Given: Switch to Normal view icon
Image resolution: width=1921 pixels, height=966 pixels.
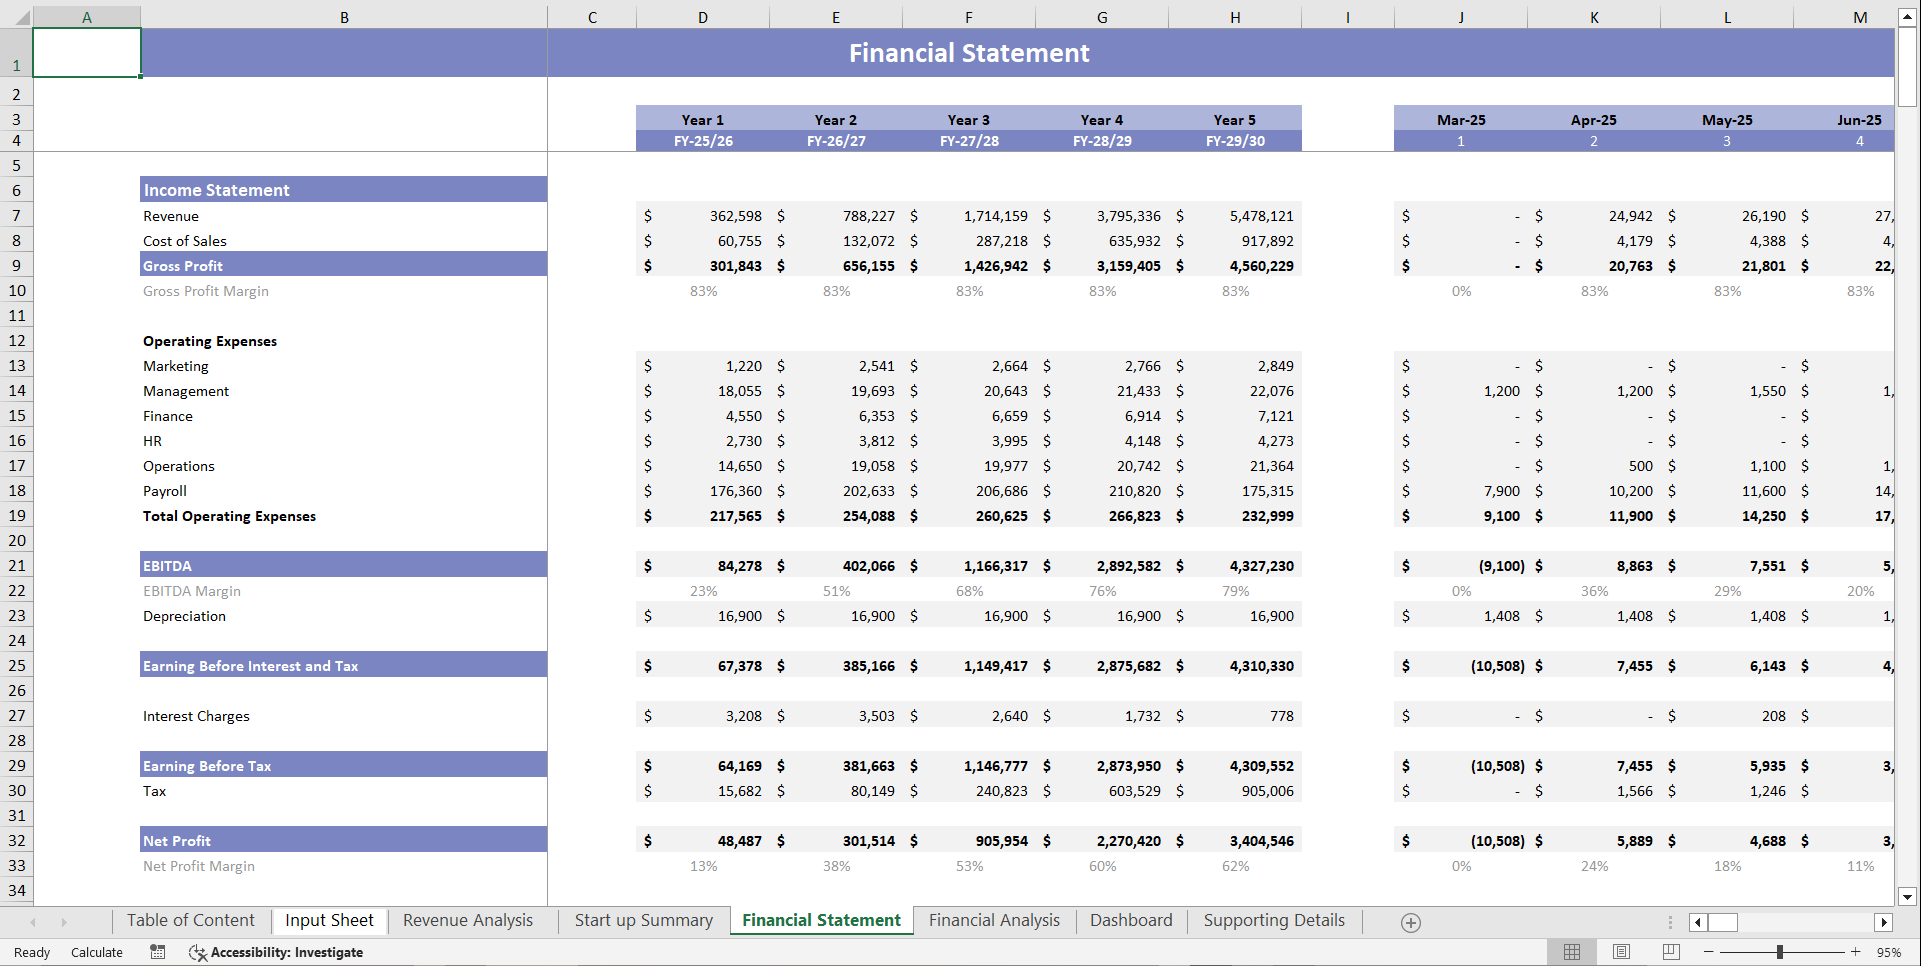Looking at the screenshot, I should point(1571,952).
